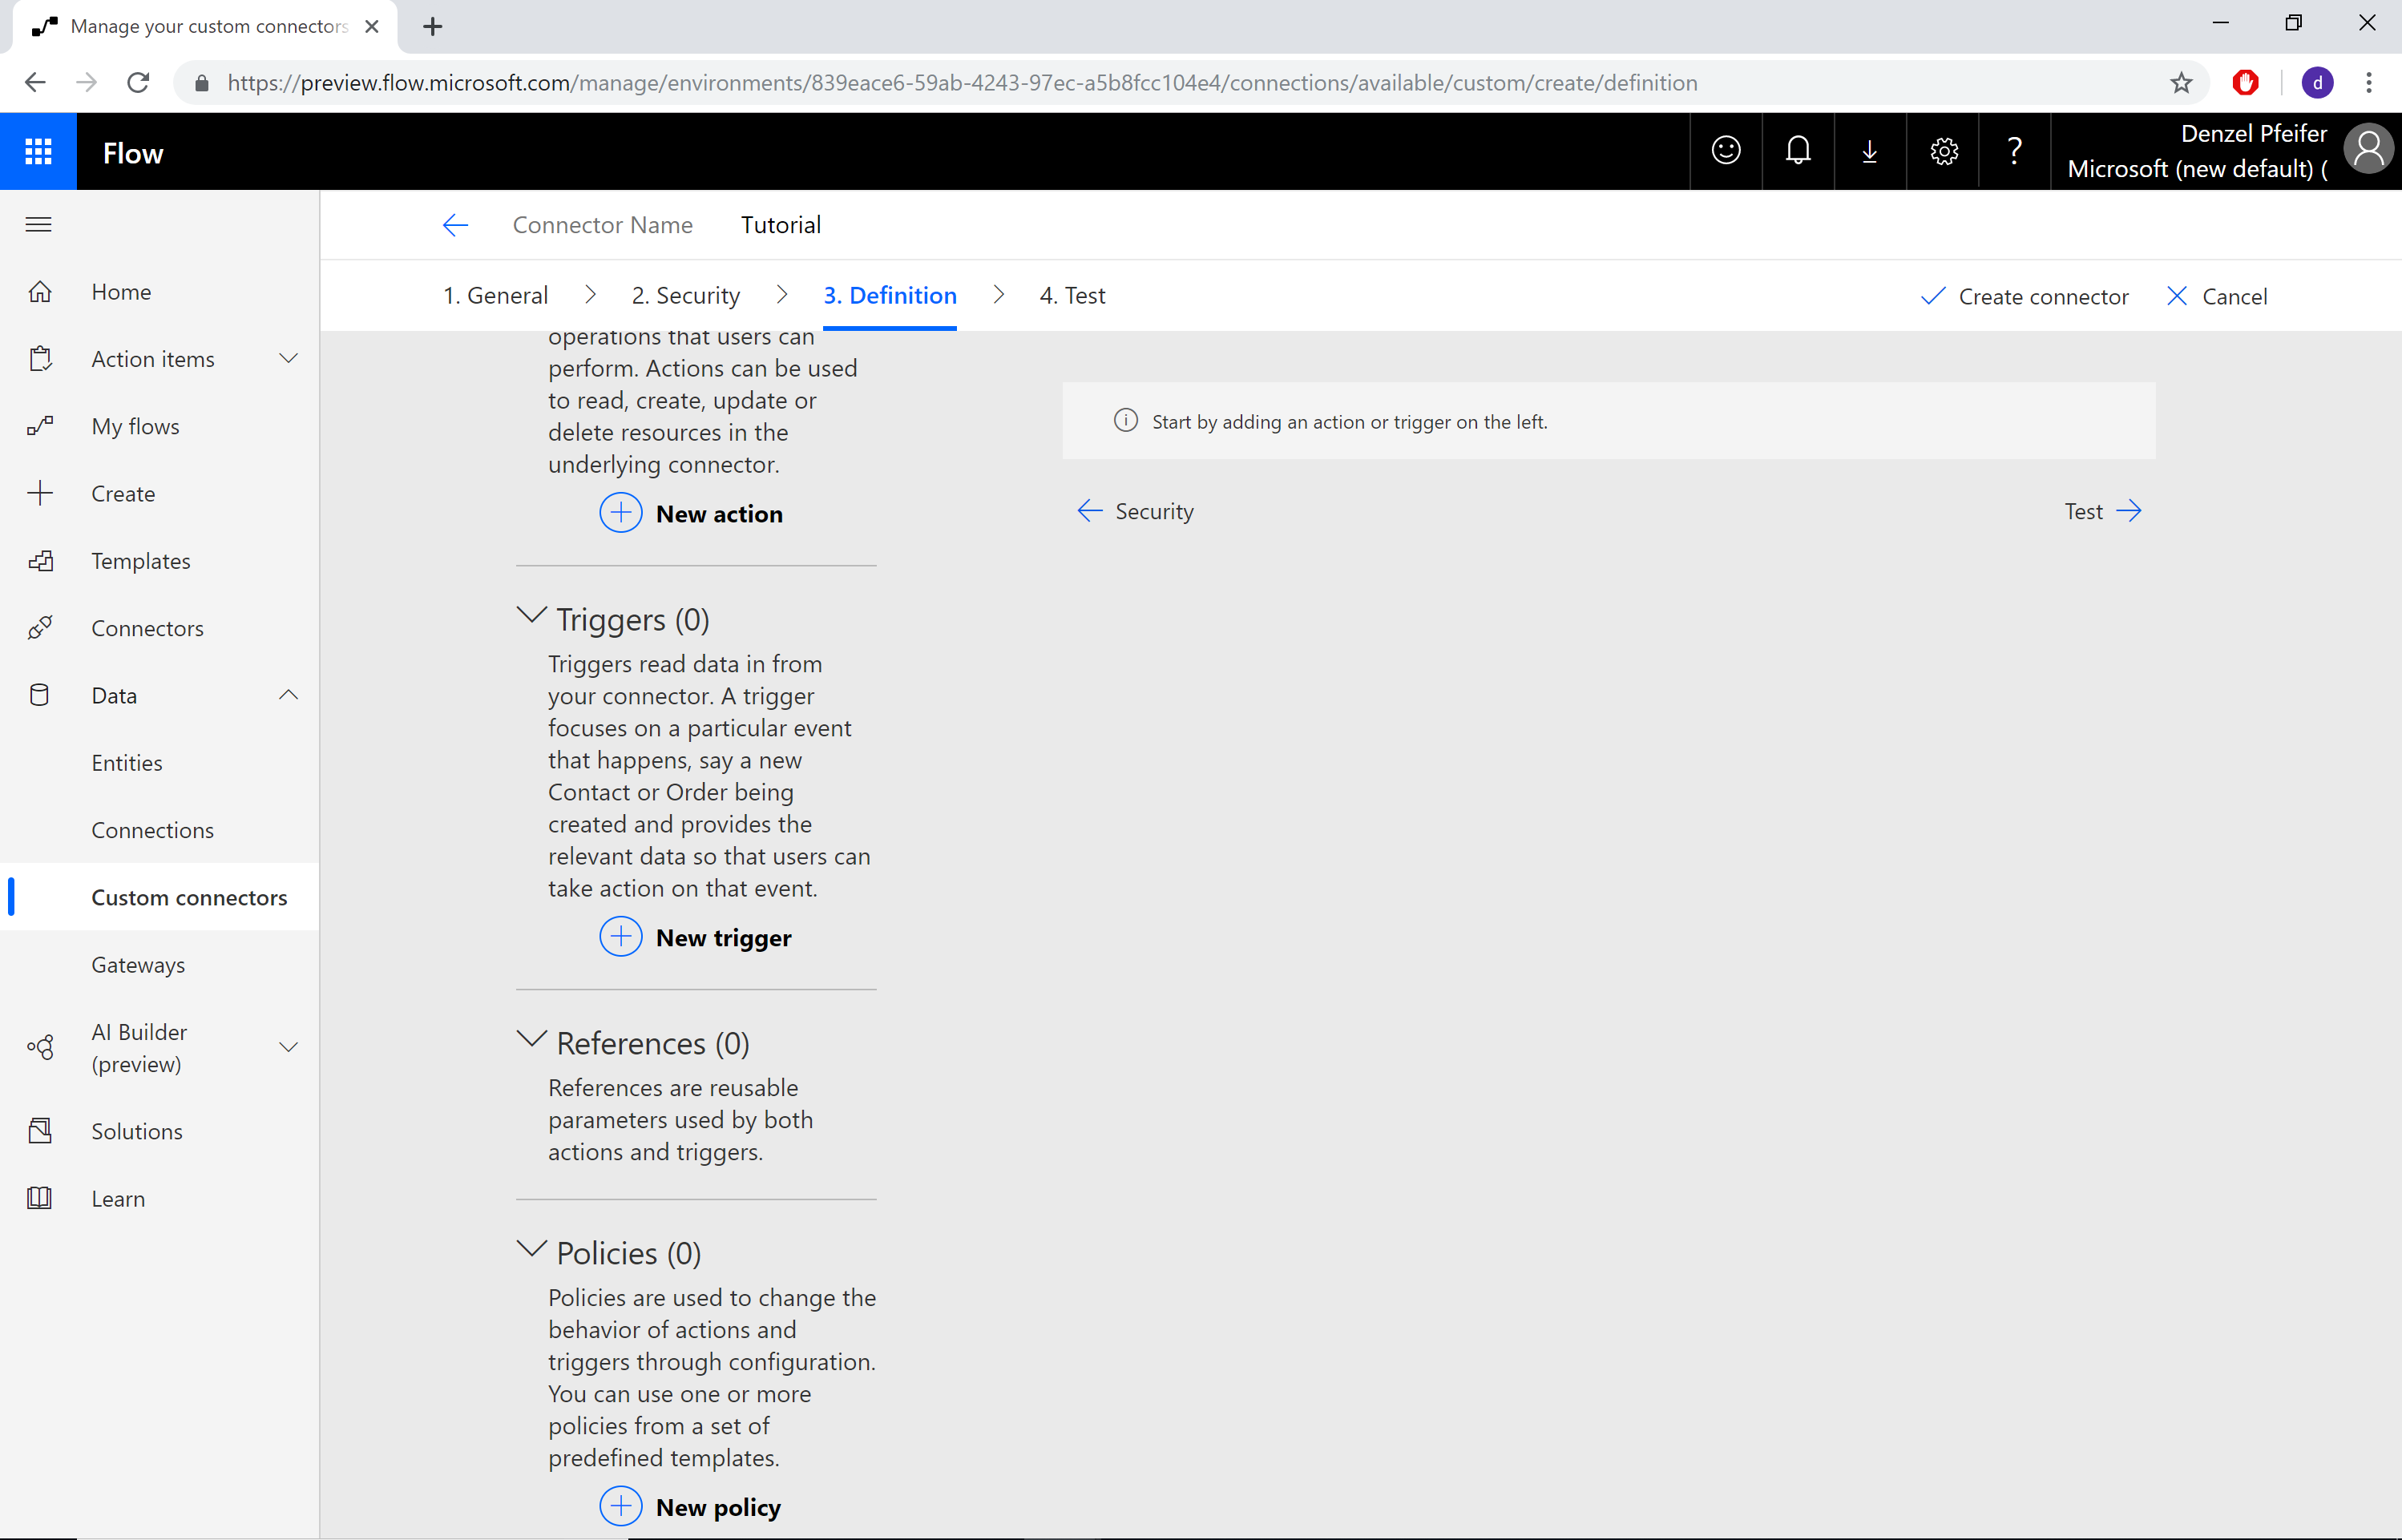The width and height of the screenshot is (2402, 1540).
Task: Add a New action
Action: [693, 513]
